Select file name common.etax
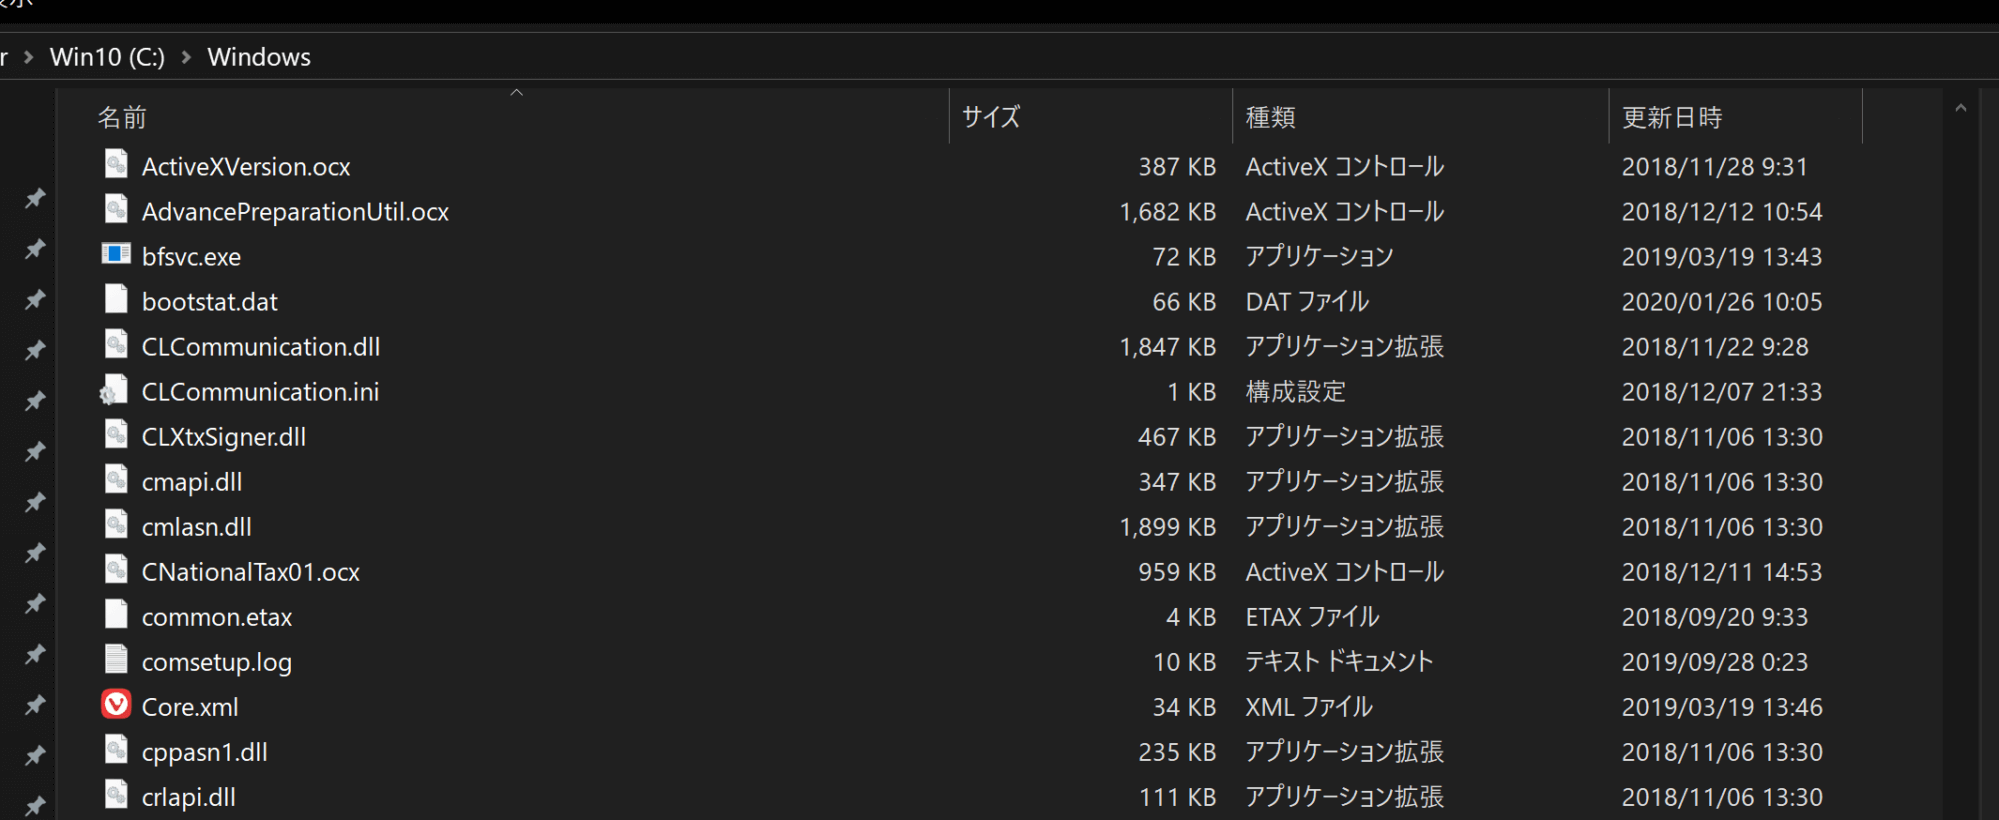This screenshot has height=820, width=1999. click(x=216, y=617)
